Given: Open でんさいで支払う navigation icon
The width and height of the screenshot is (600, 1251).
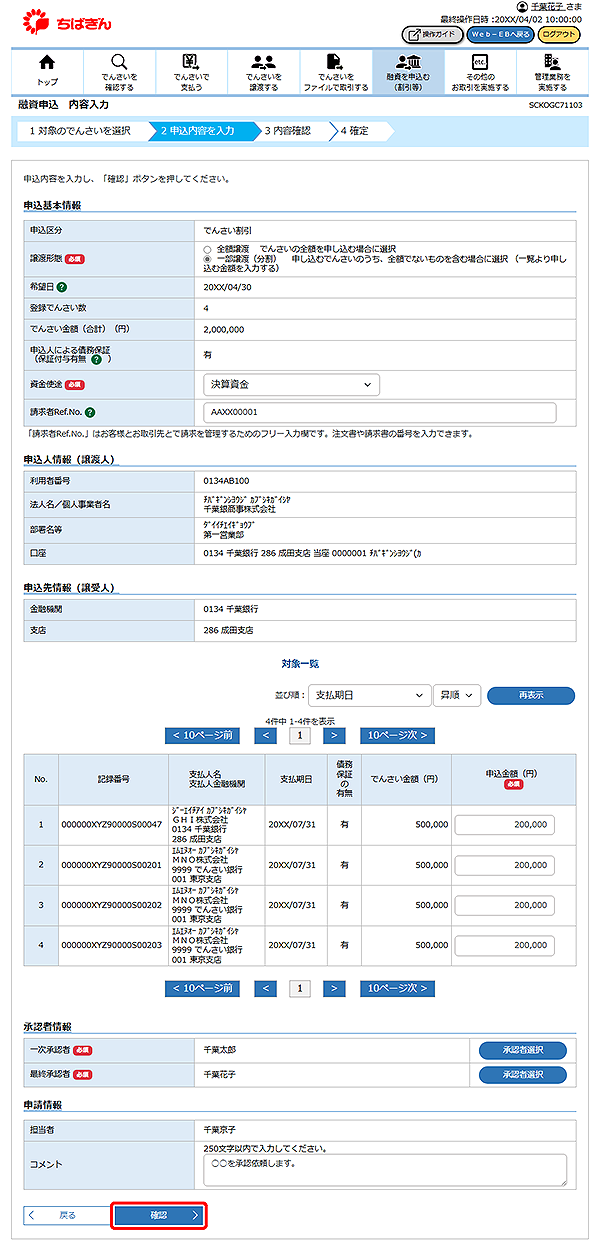Looking at the screenshot, I should pyautogui.click(x=191, y=64).
